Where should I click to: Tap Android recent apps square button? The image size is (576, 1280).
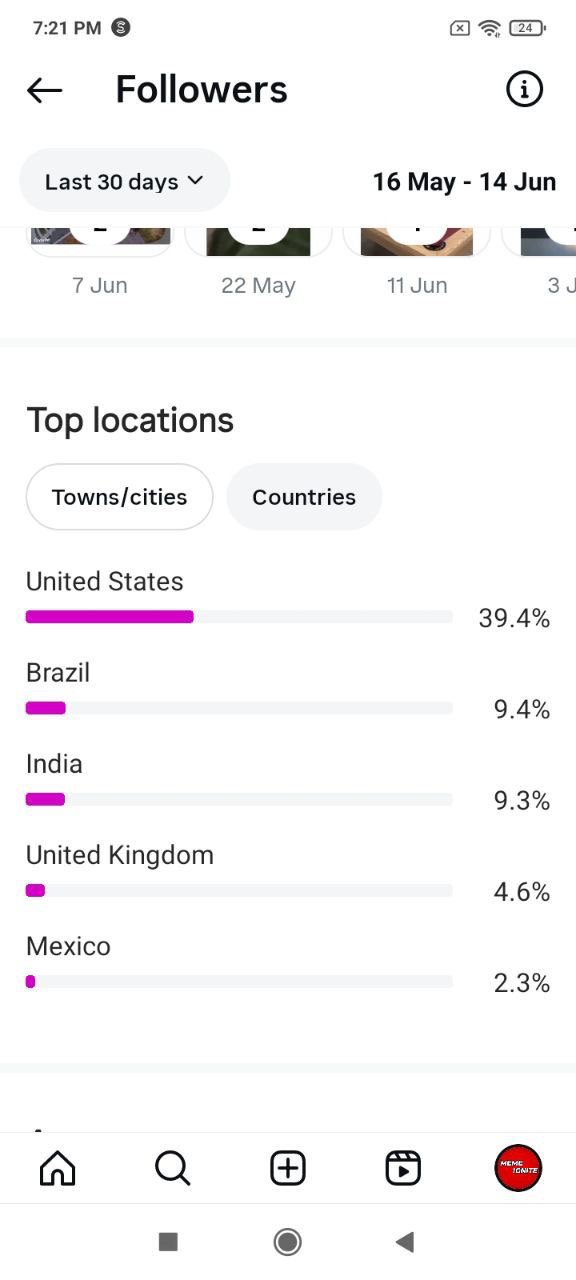(x=168, y=1242)
